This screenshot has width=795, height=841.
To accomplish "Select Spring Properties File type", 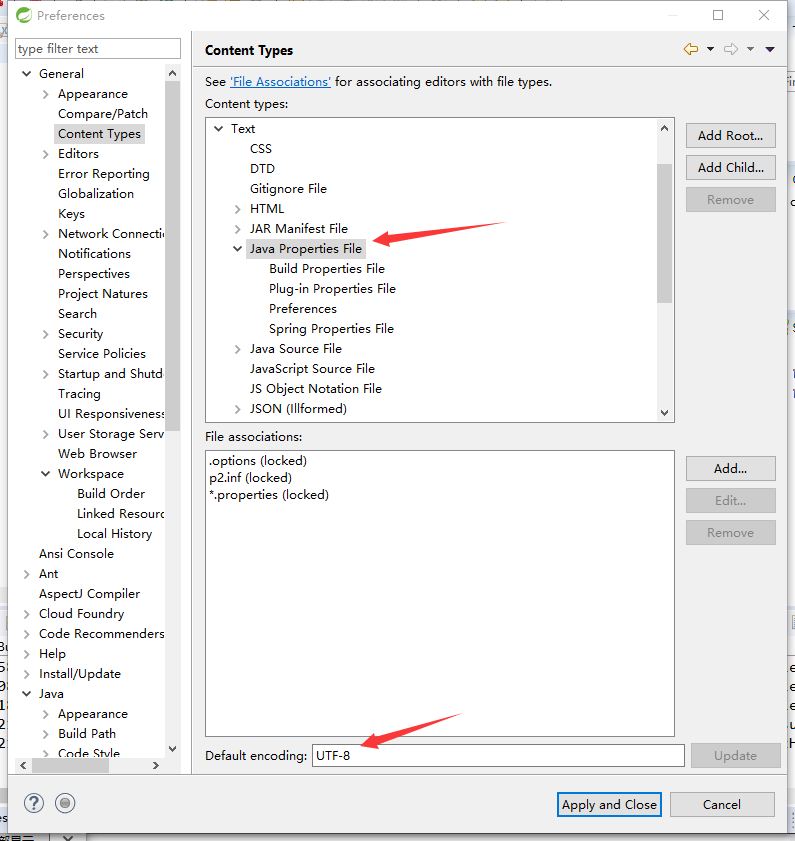I will point(331,329).
